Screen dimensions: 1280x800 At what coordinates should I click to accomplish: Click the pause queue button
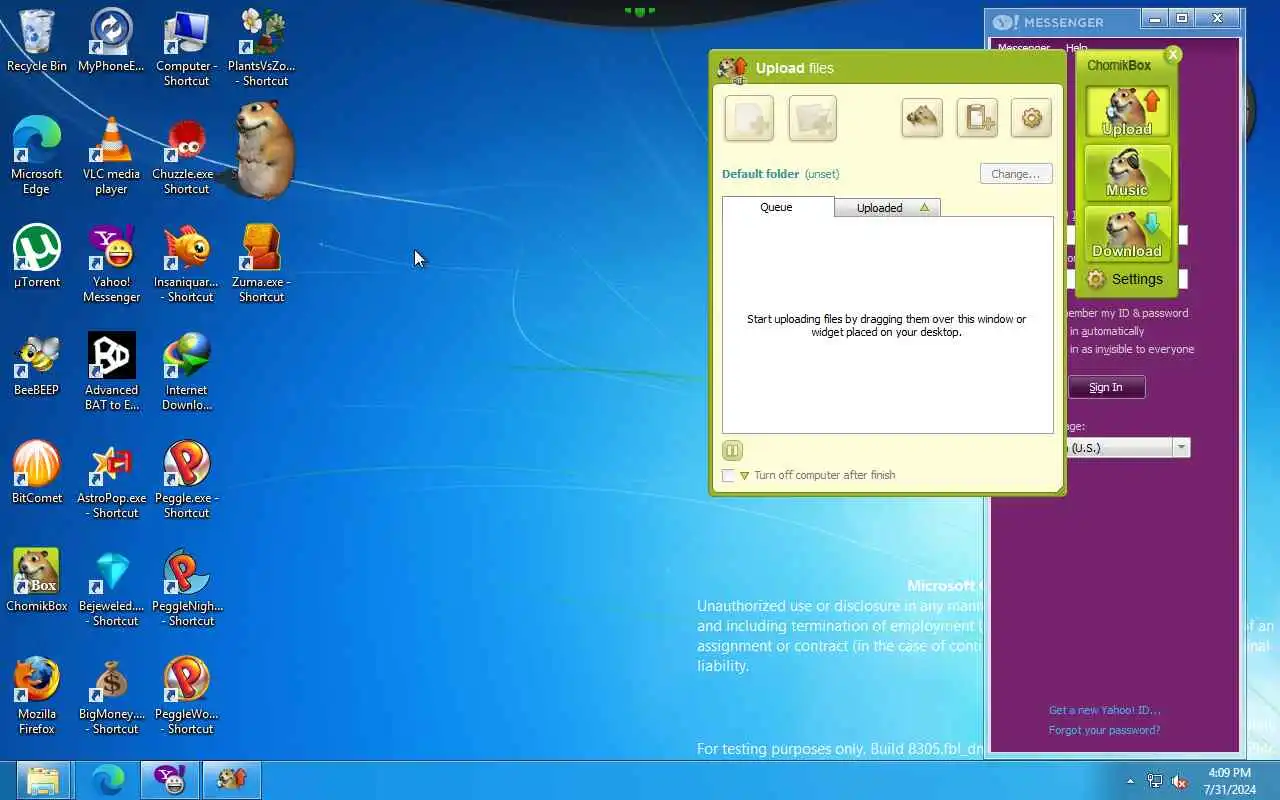(732, 450)
